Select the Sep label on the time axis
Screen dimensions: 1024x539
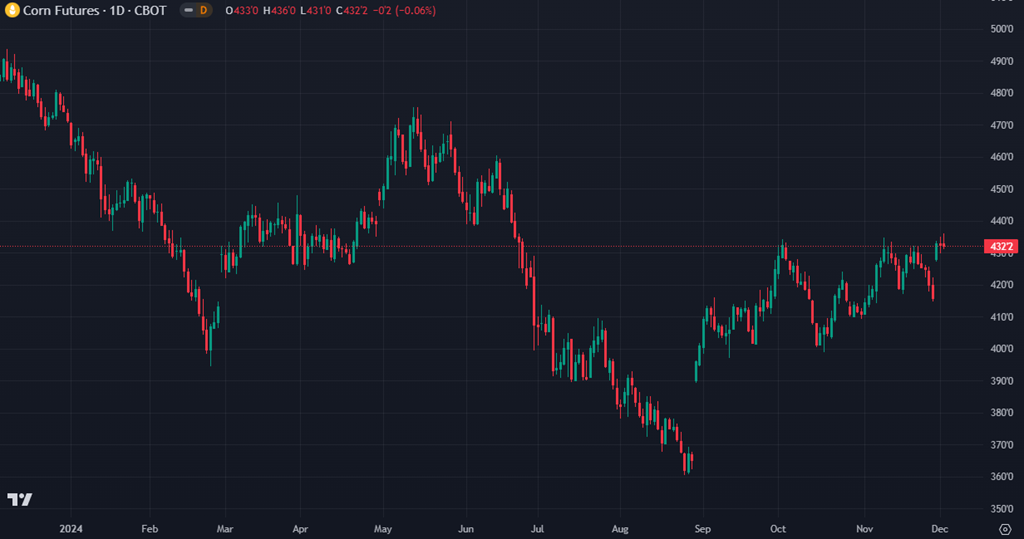703,528
